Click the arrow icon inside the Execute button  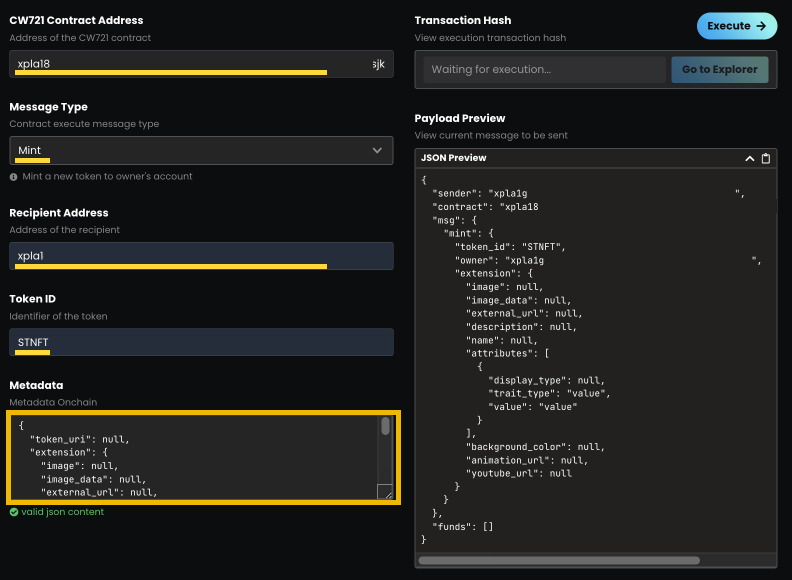761,26
